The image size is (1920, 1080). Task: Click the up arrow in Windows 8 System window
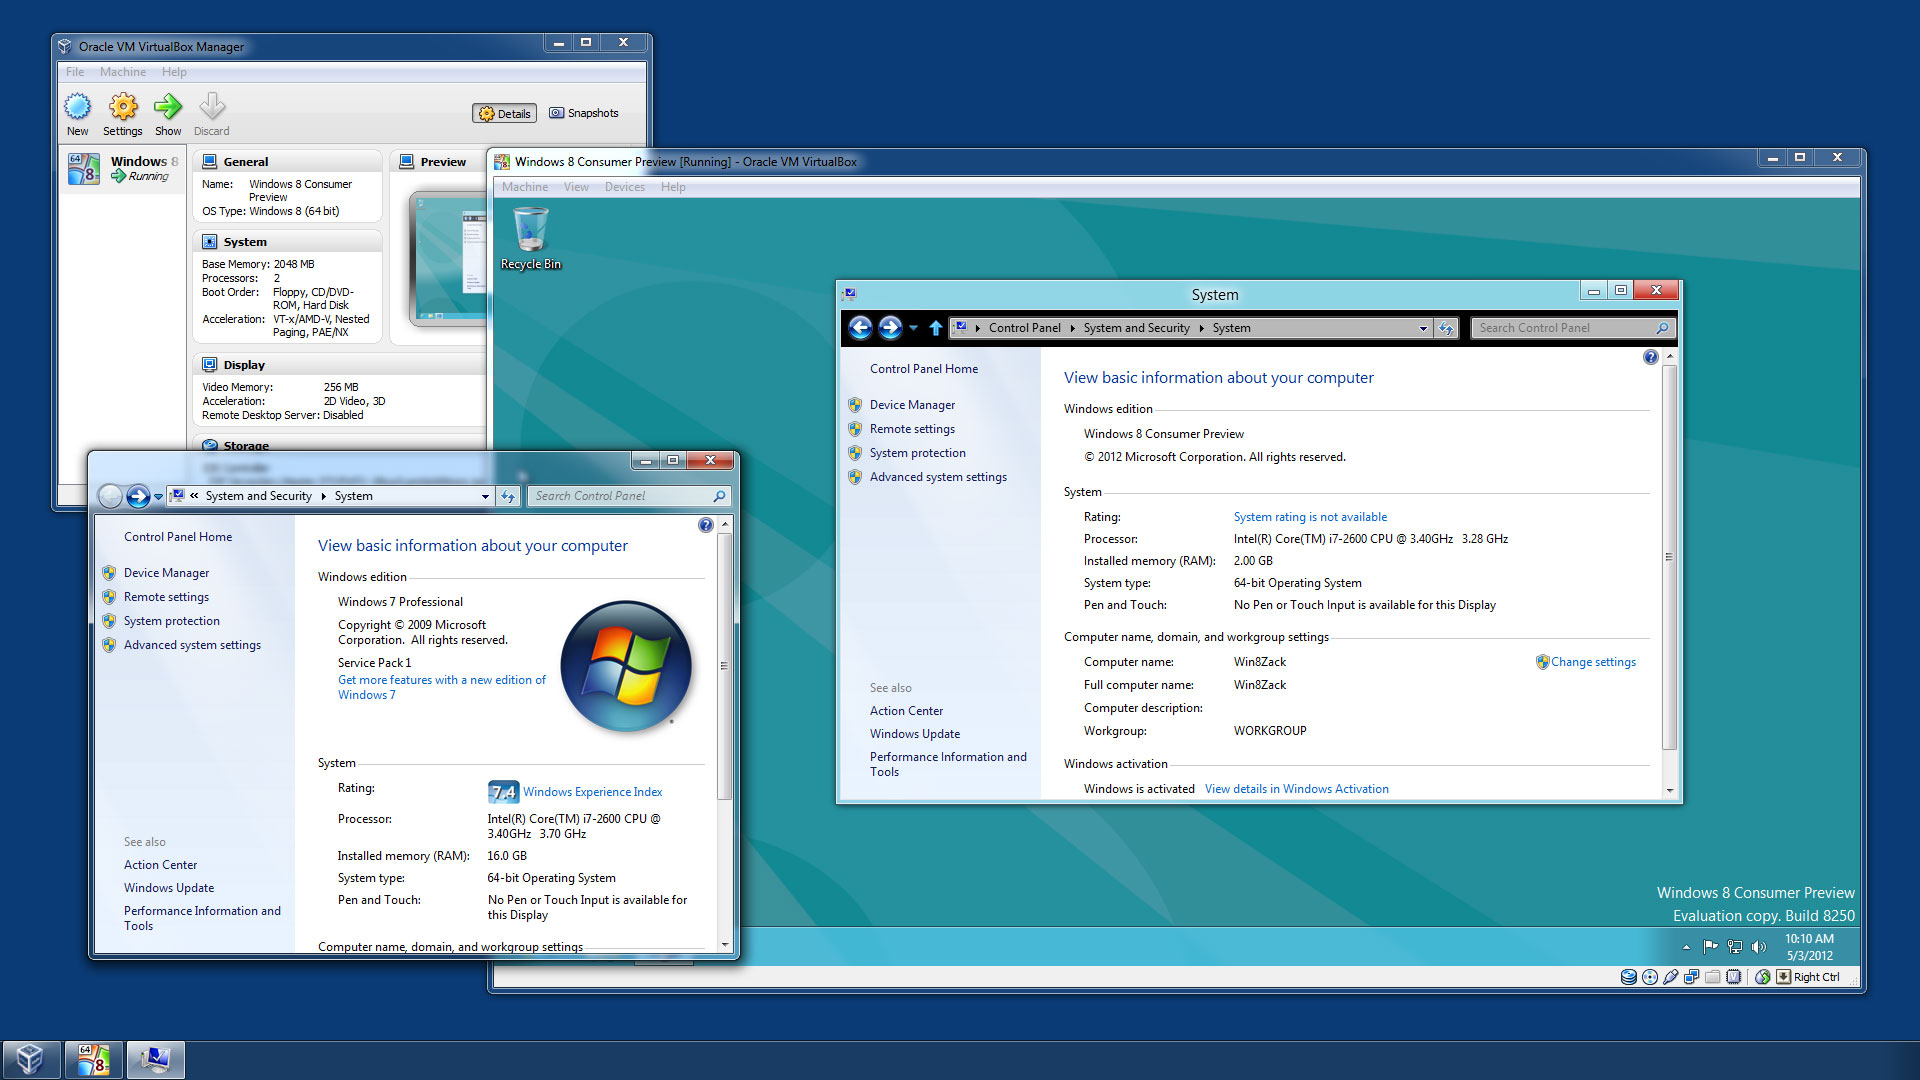(935, 328)
